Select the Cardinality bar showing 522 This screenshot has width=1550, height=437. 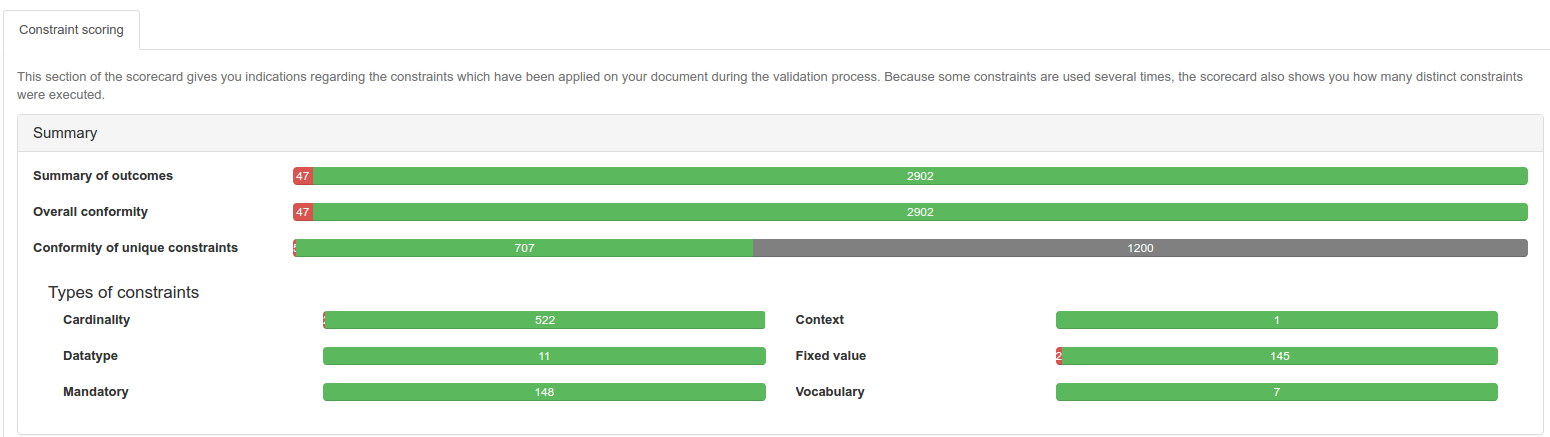[545, 320]
